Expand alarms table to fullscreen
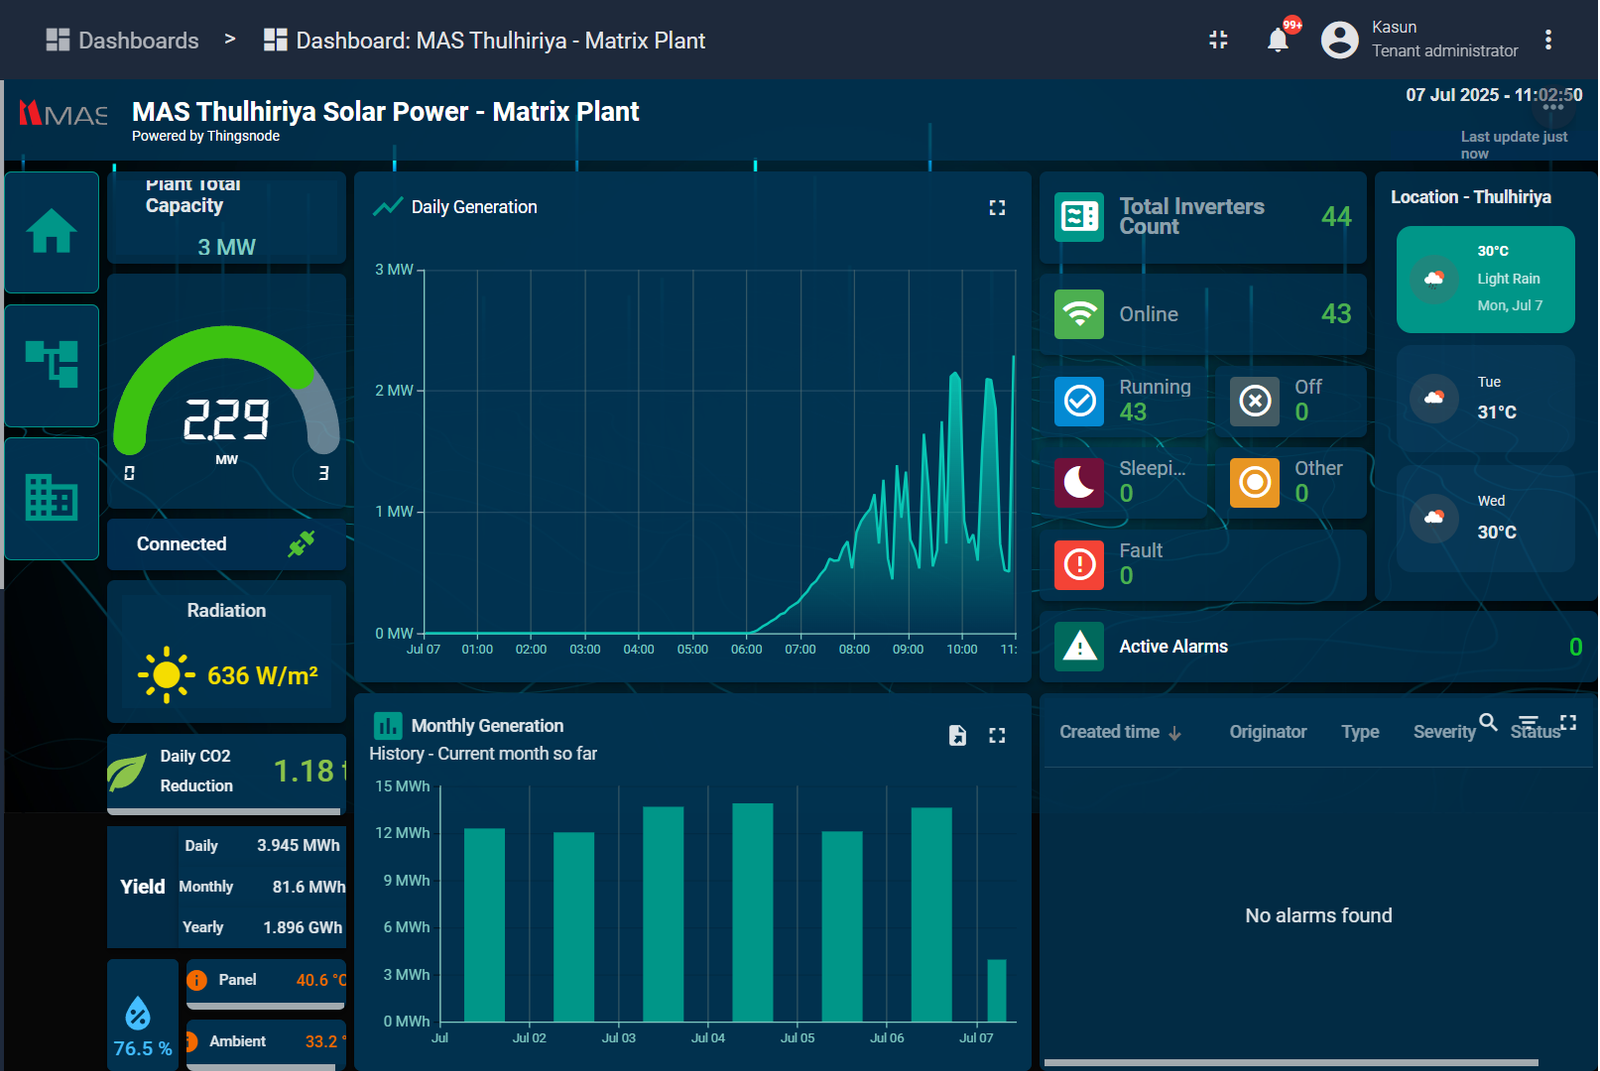The width and height of the screenshot is (1600, 1071). (x=1568, y=722)
